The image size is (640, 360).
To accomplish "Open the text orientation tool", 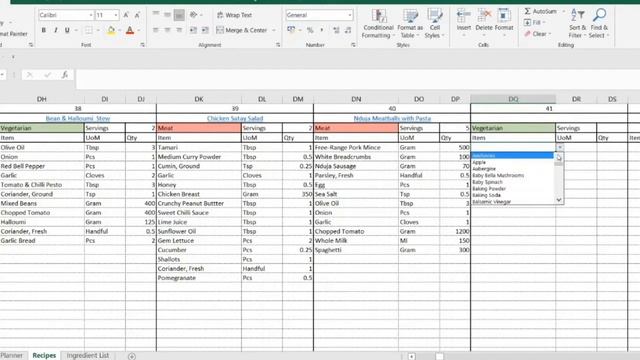I will click(193, 15).
